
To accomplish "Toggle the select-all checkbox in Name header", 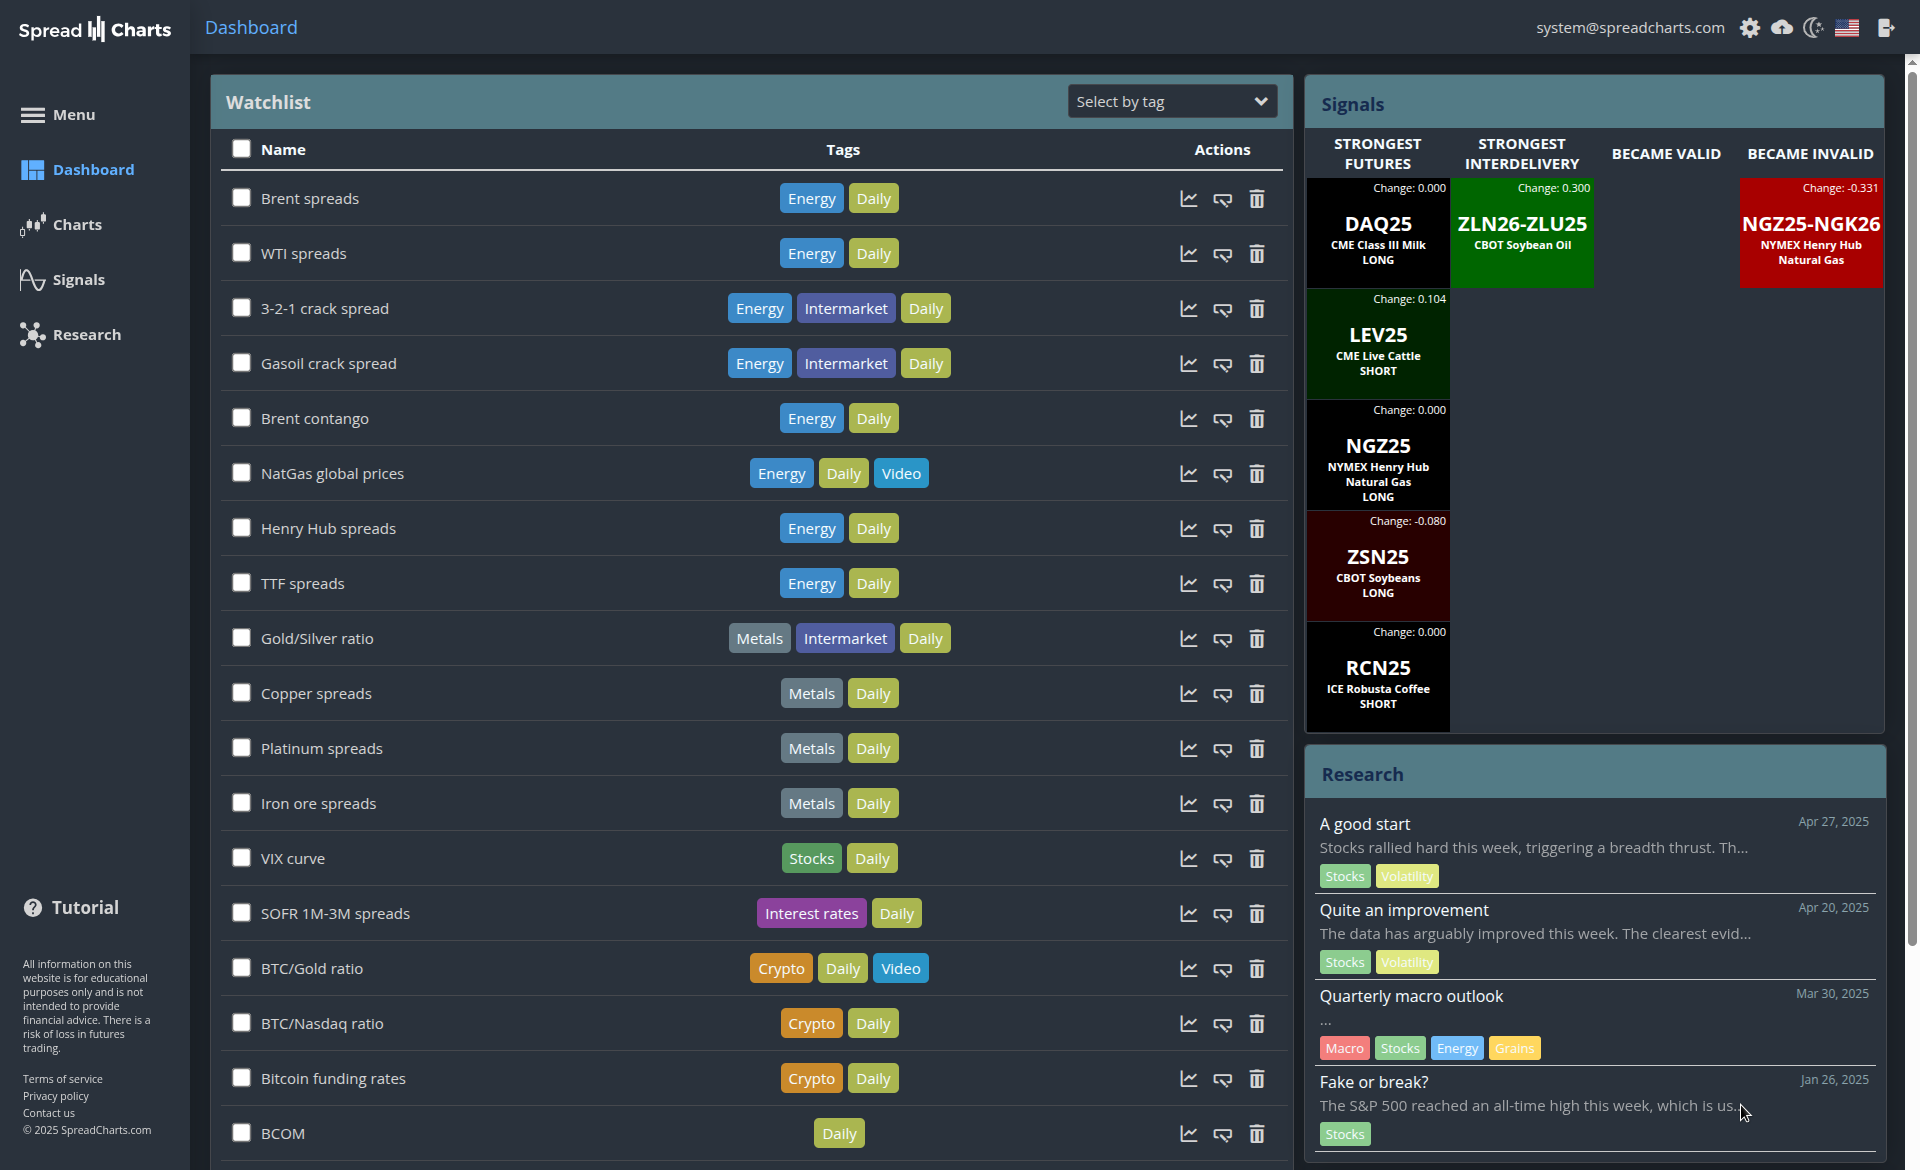I will (x=241, y=149).
